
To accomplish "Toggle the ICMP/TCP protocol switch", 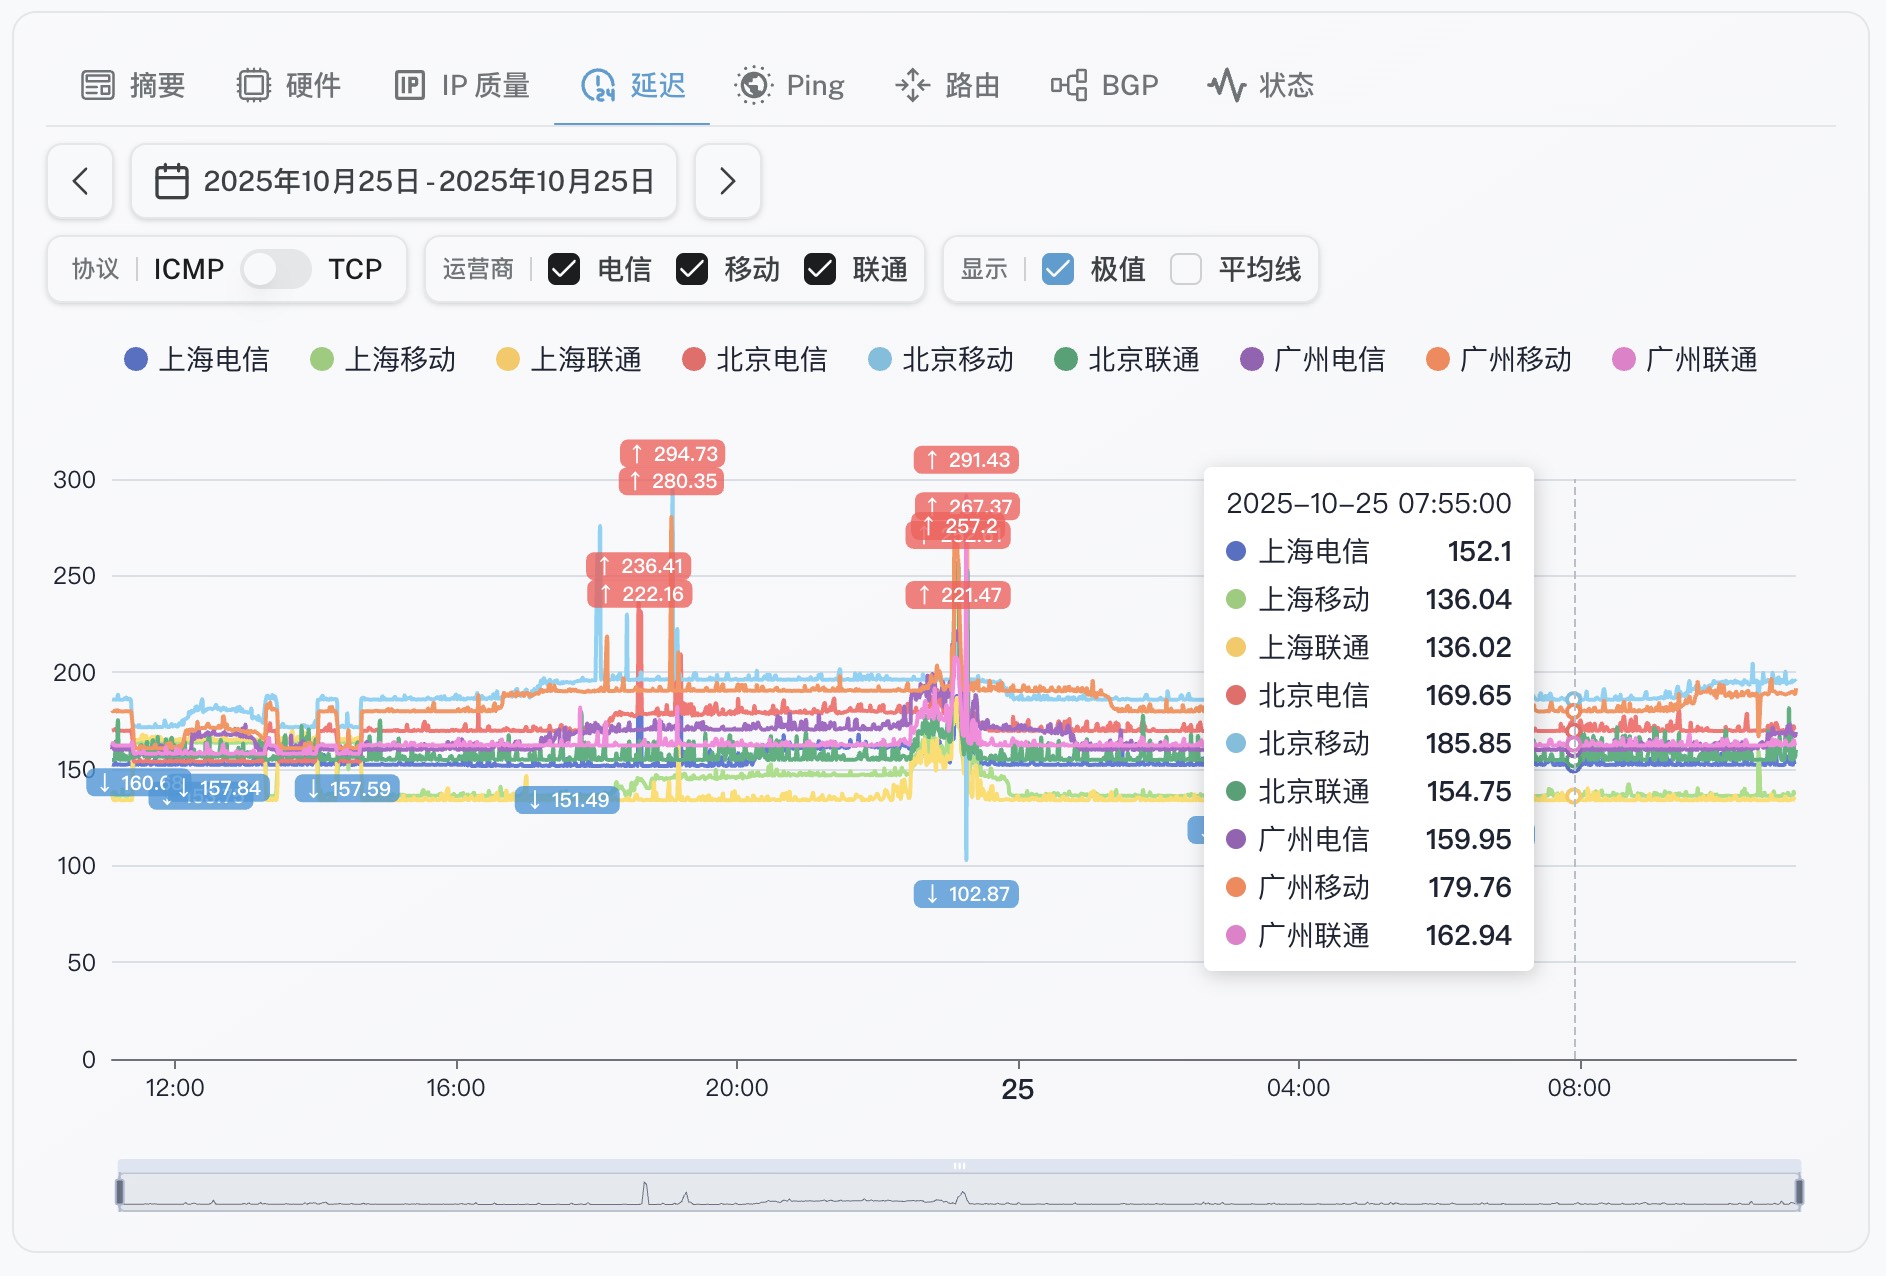I will 276,269.
